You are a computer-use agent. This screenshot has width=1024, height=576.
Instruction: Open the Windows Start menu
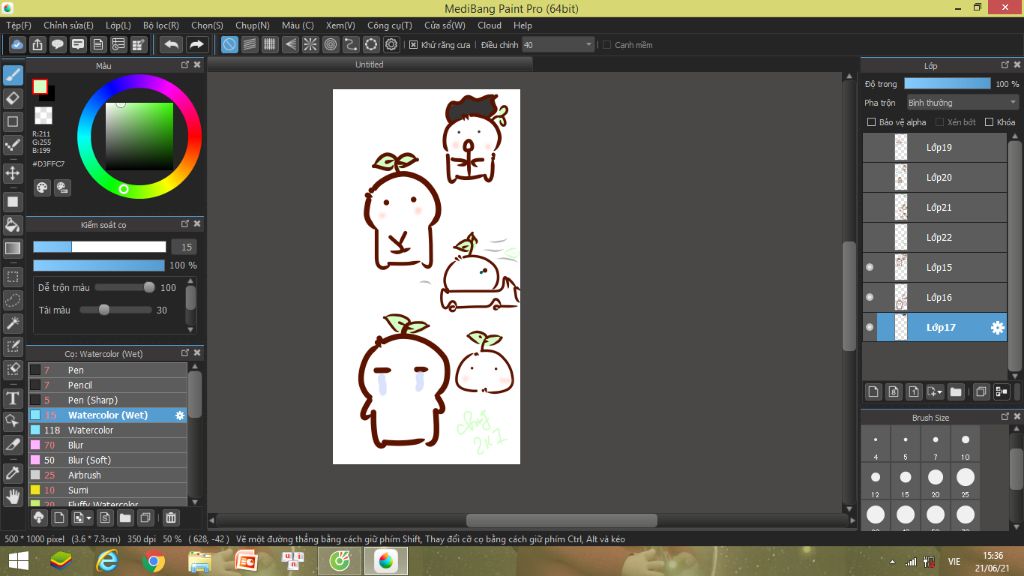click(18, 561)
